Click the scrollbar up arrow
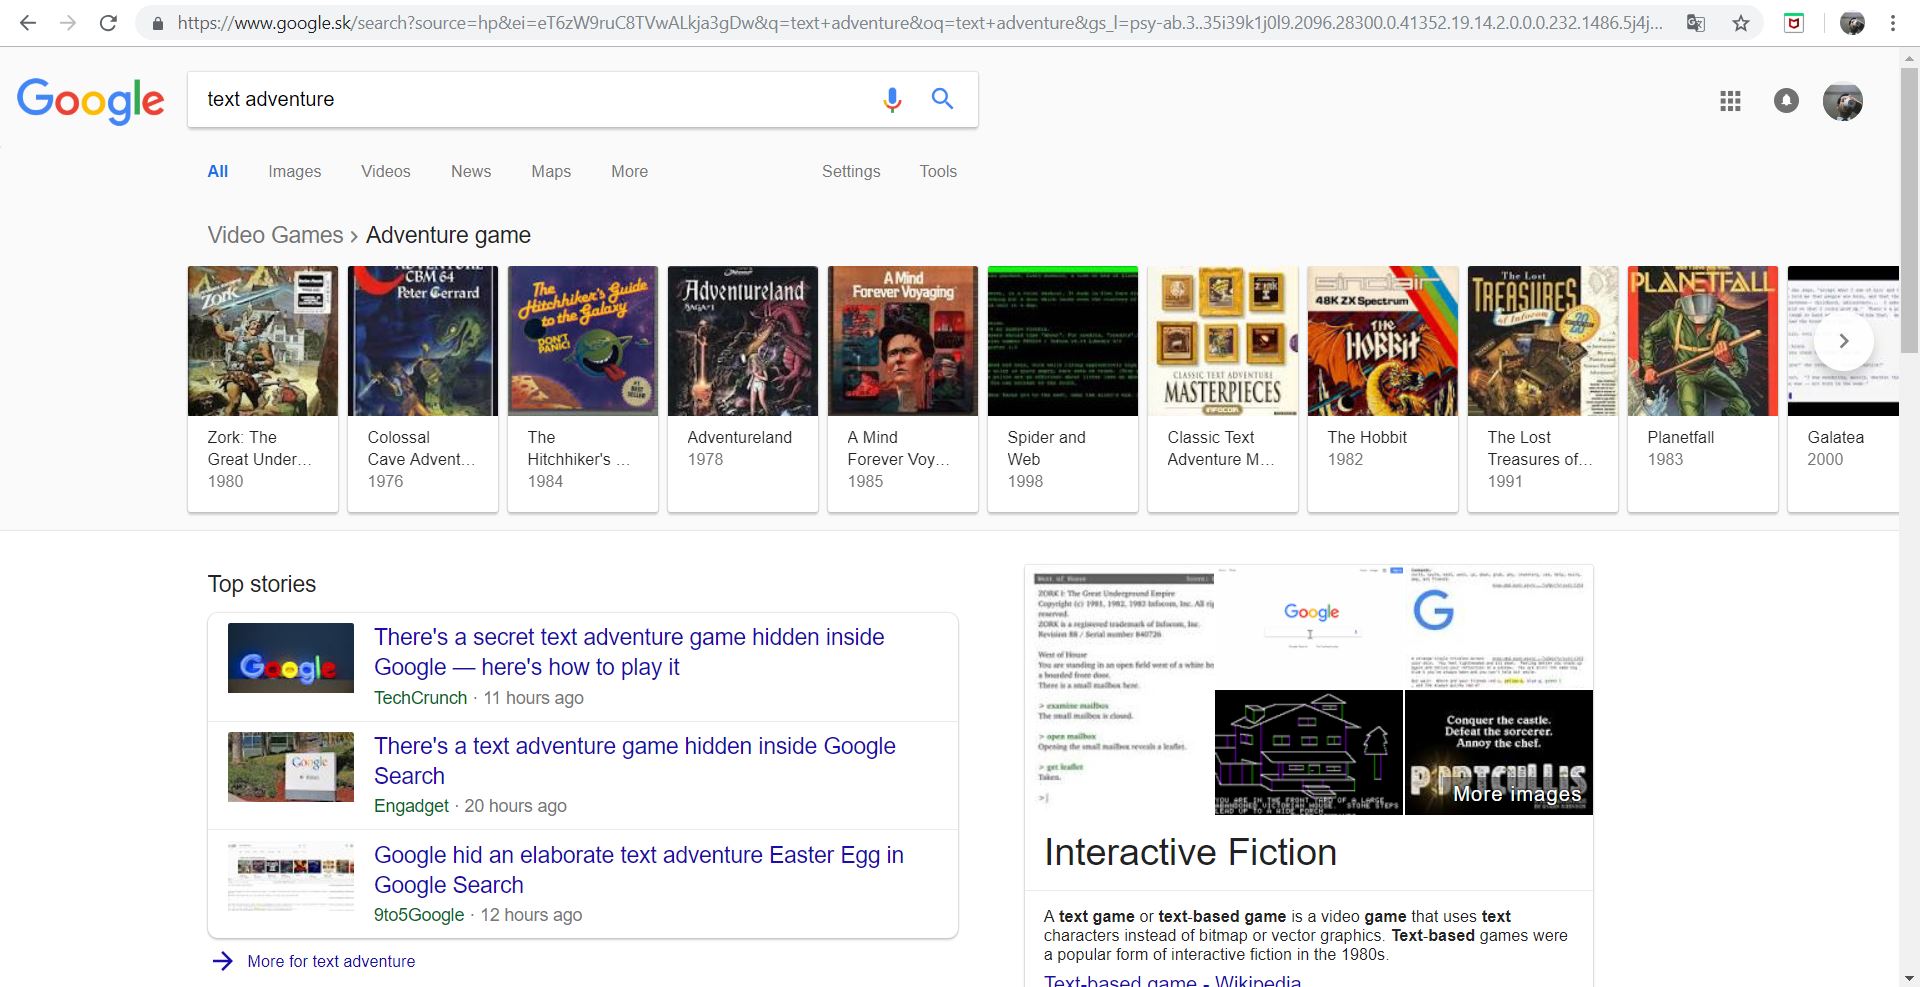1920x987 pixels. tap(1909, 58)
